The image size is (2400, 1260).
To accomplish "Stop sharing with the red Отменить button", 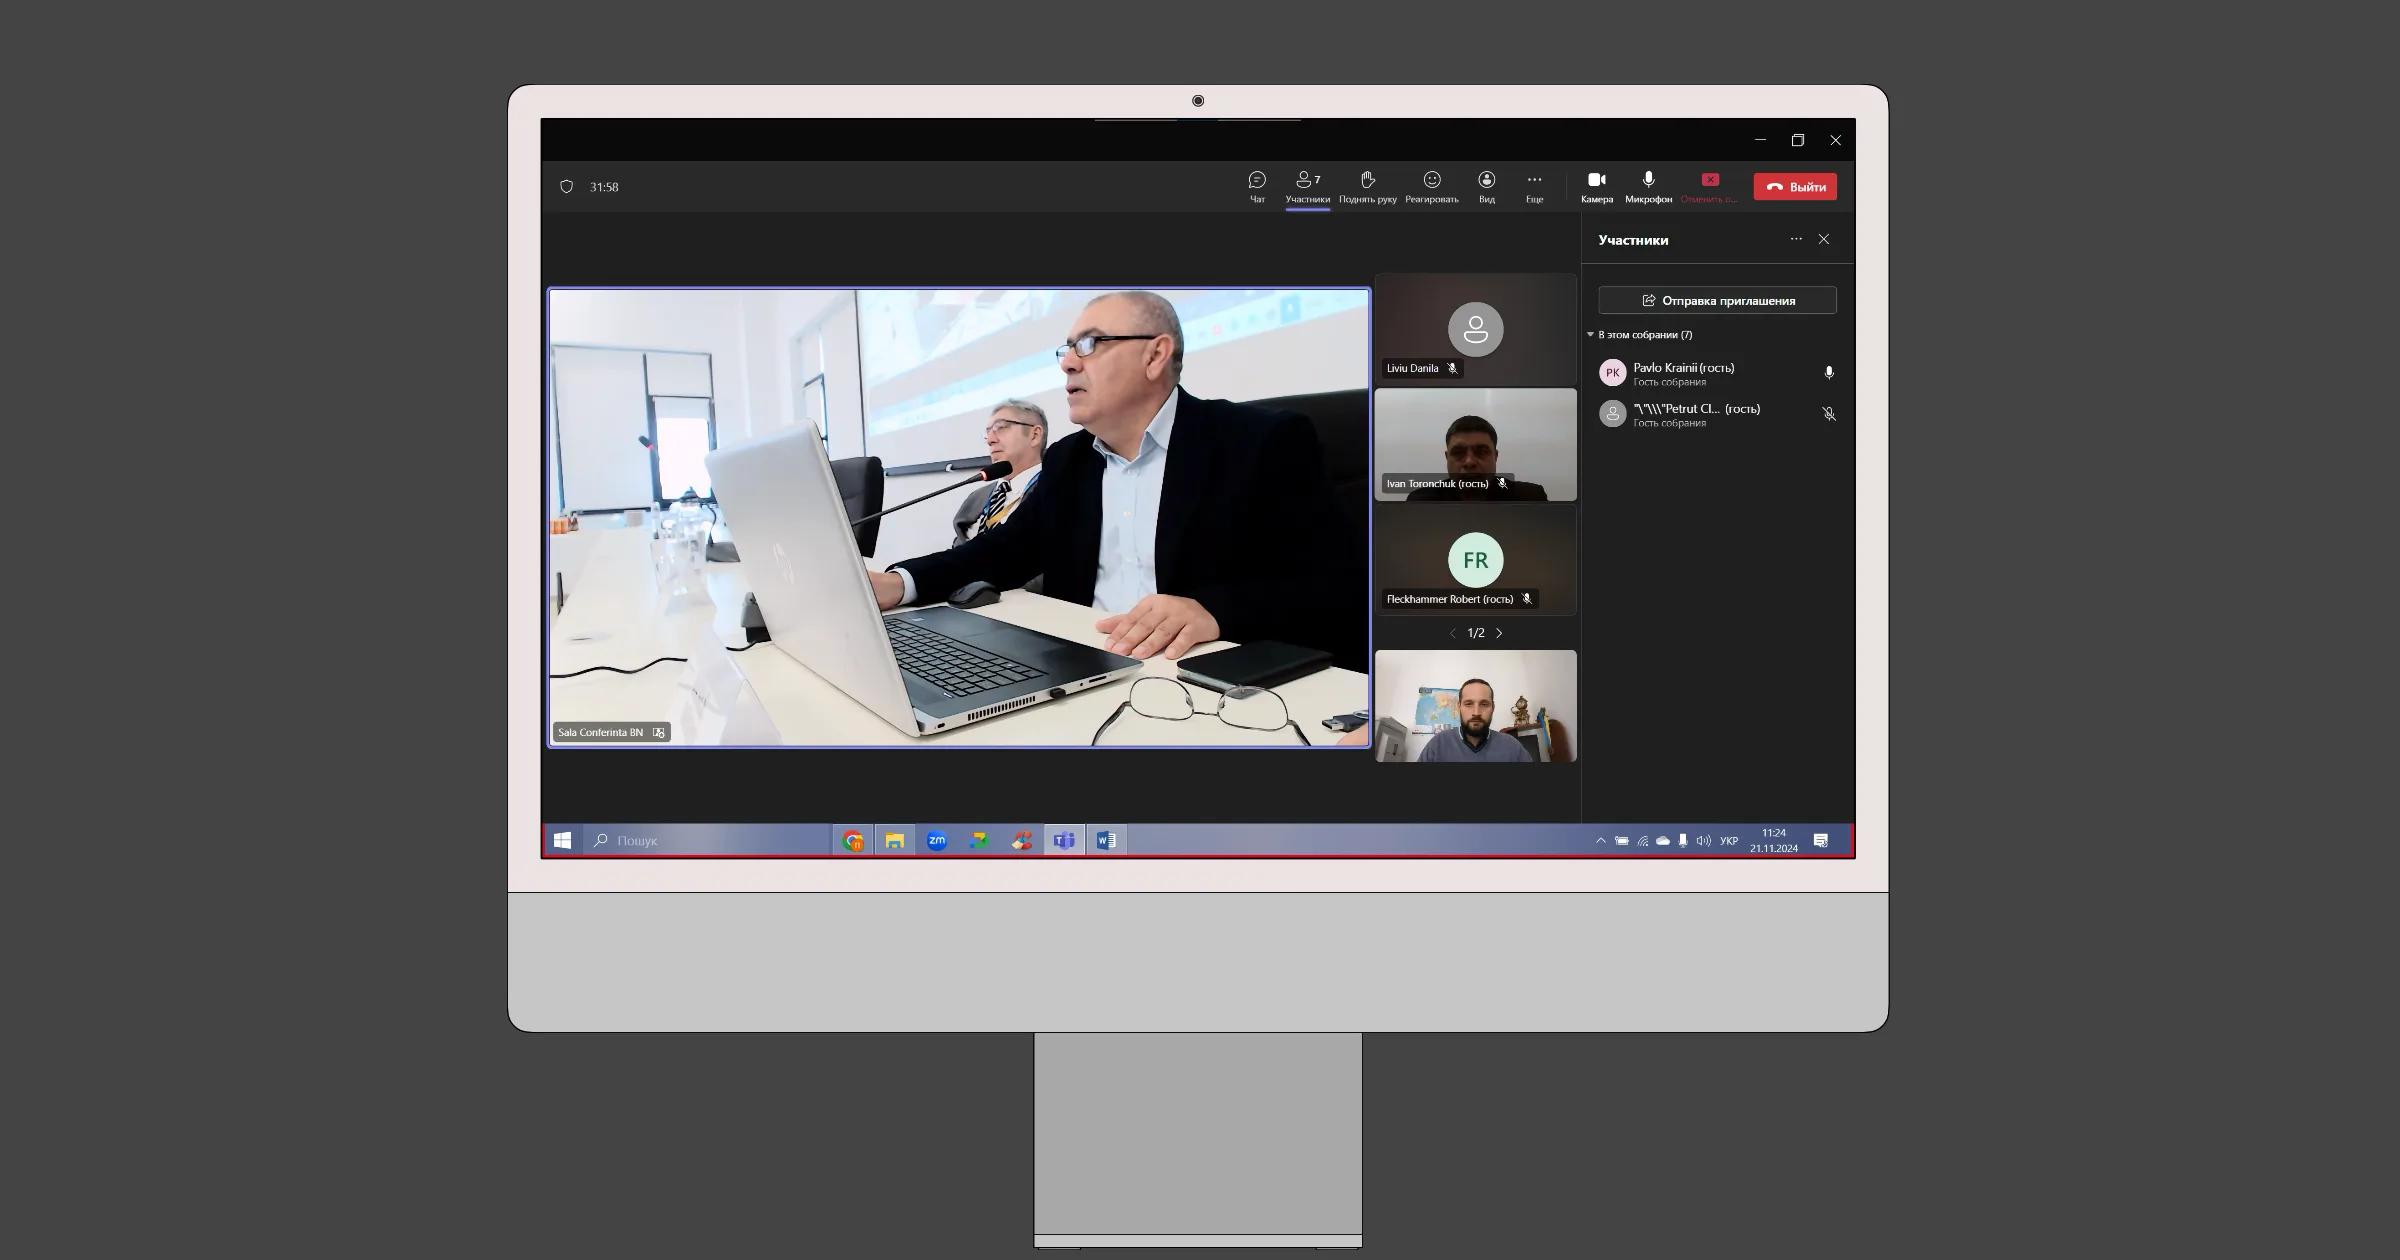I will pyautogui.click(x=1709, y=187).
